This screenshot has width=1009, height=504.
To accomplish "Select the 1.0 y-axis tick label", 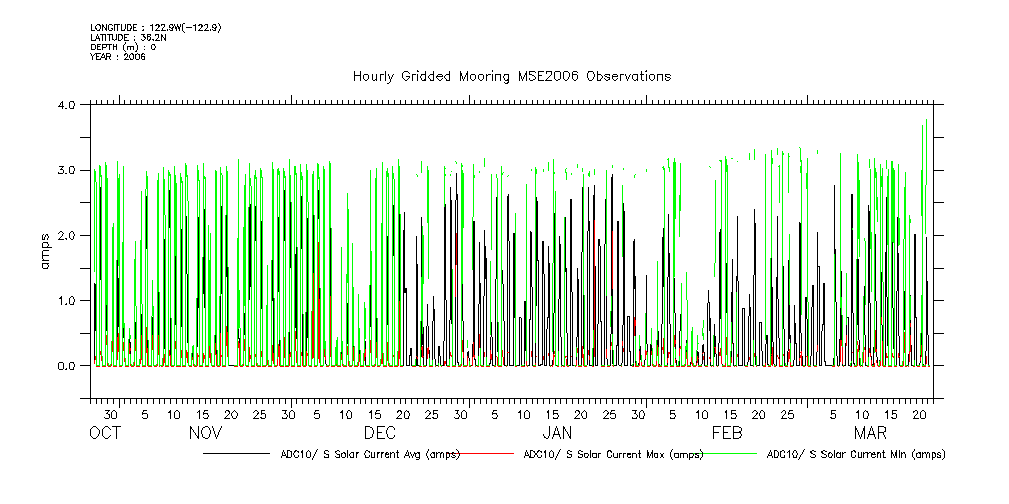I will coord(68,301).
